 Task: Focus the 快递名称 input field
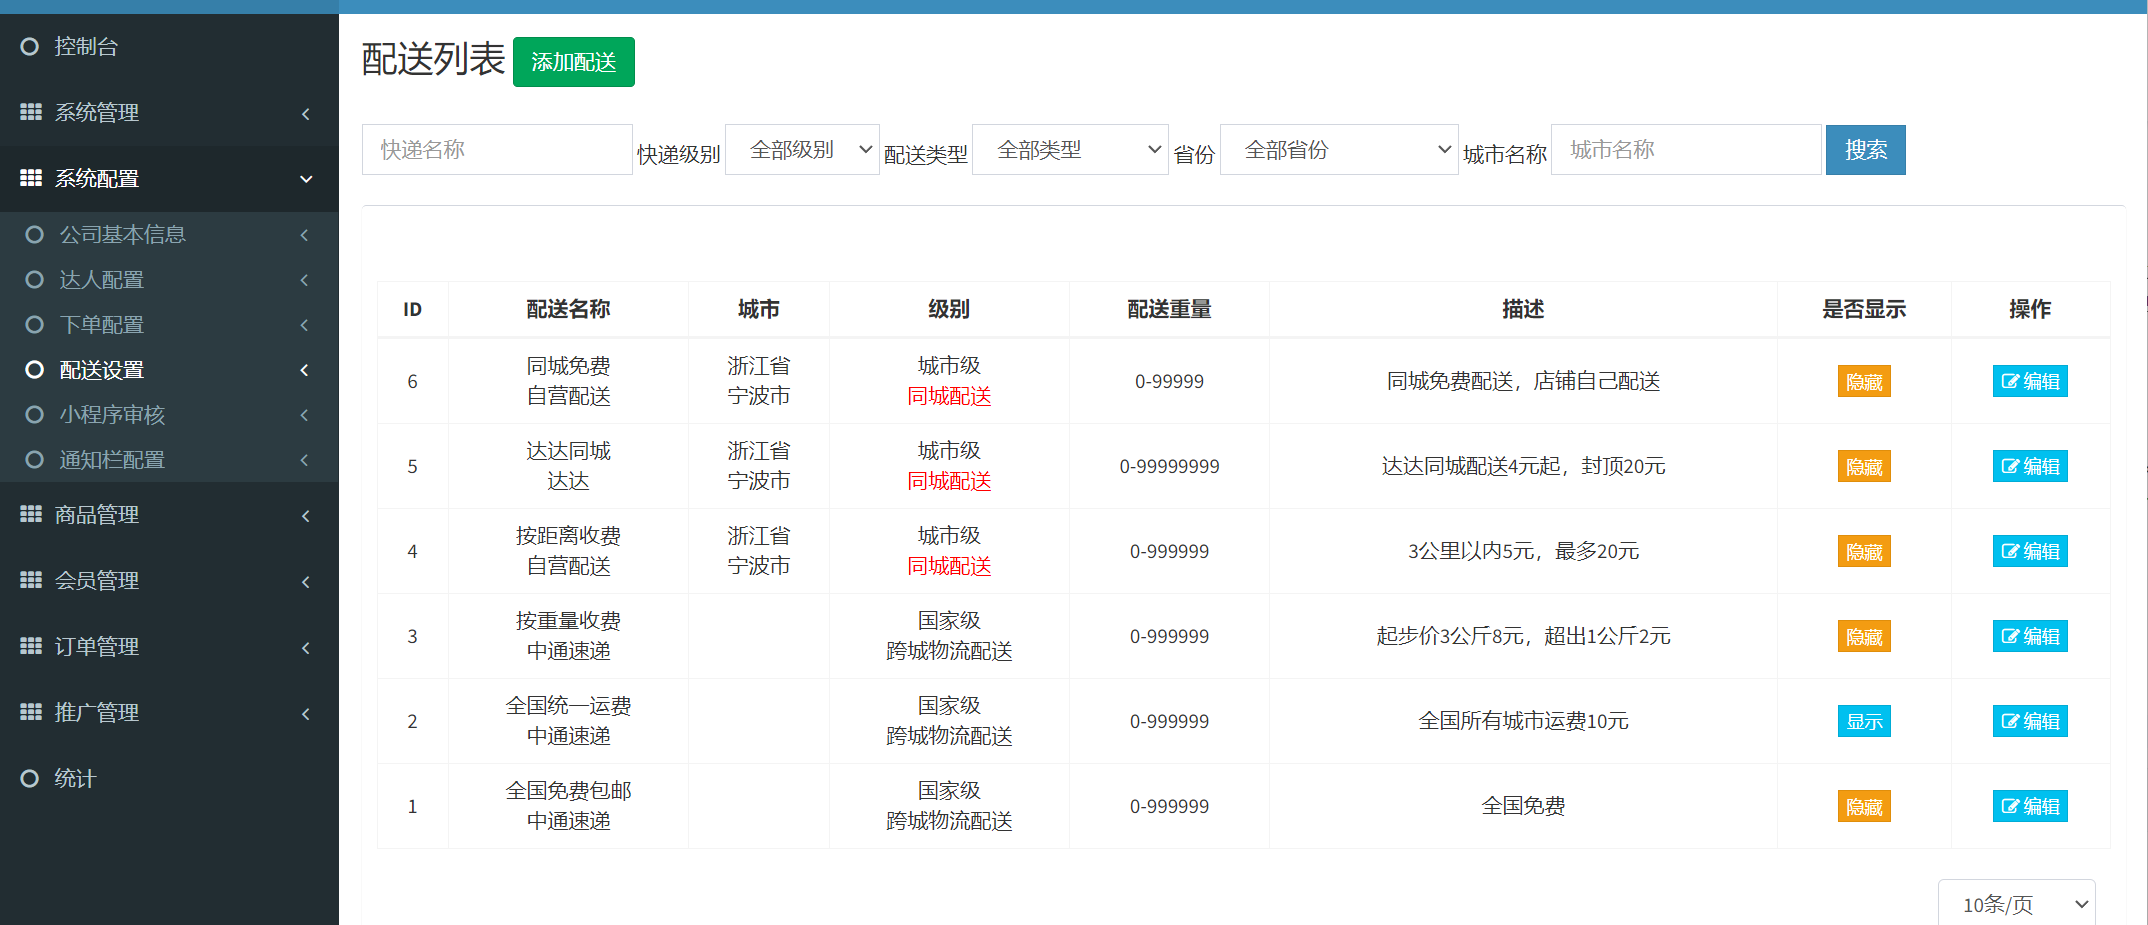tap(496, 150)
